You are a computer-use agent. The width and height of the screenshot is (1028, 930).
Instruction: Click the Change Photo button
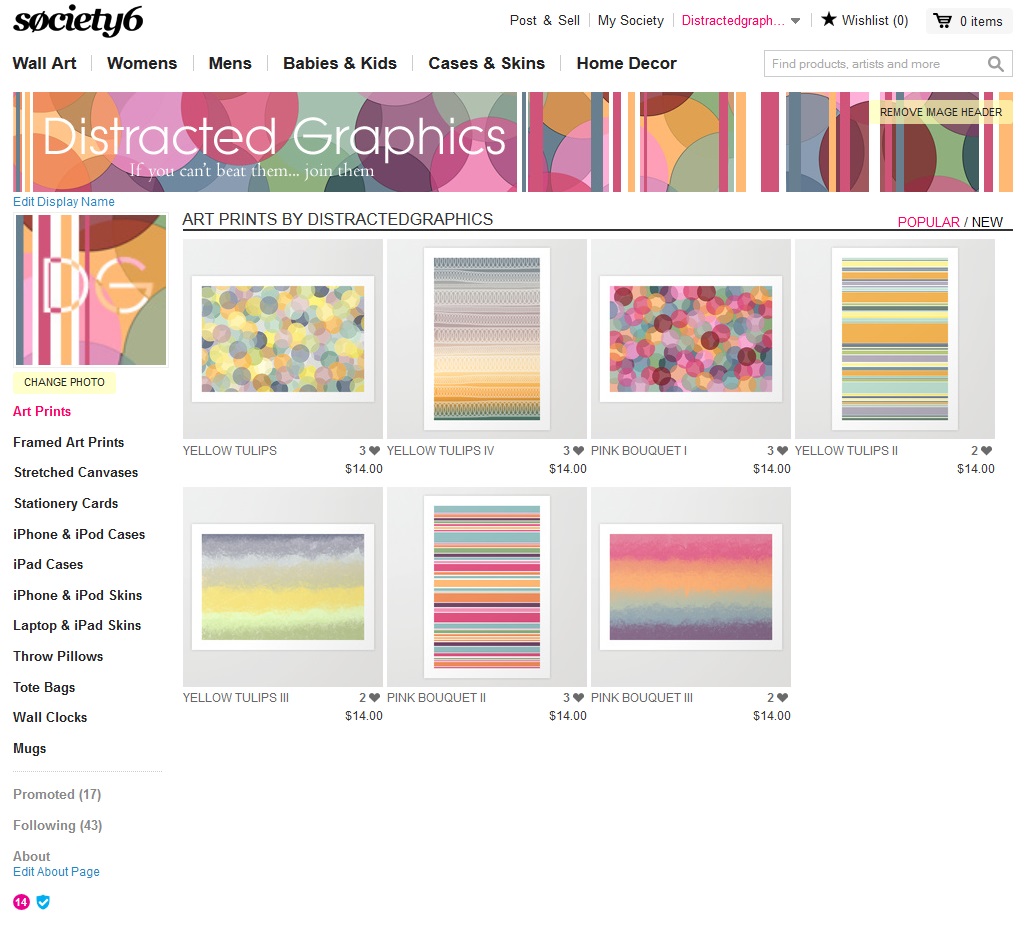pos(64,382)
